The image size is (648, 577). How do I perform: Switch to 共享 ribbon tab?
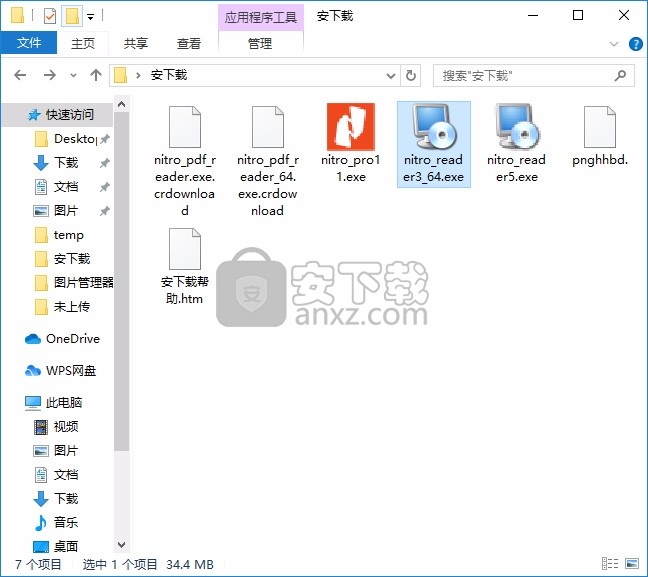[136, 43]
